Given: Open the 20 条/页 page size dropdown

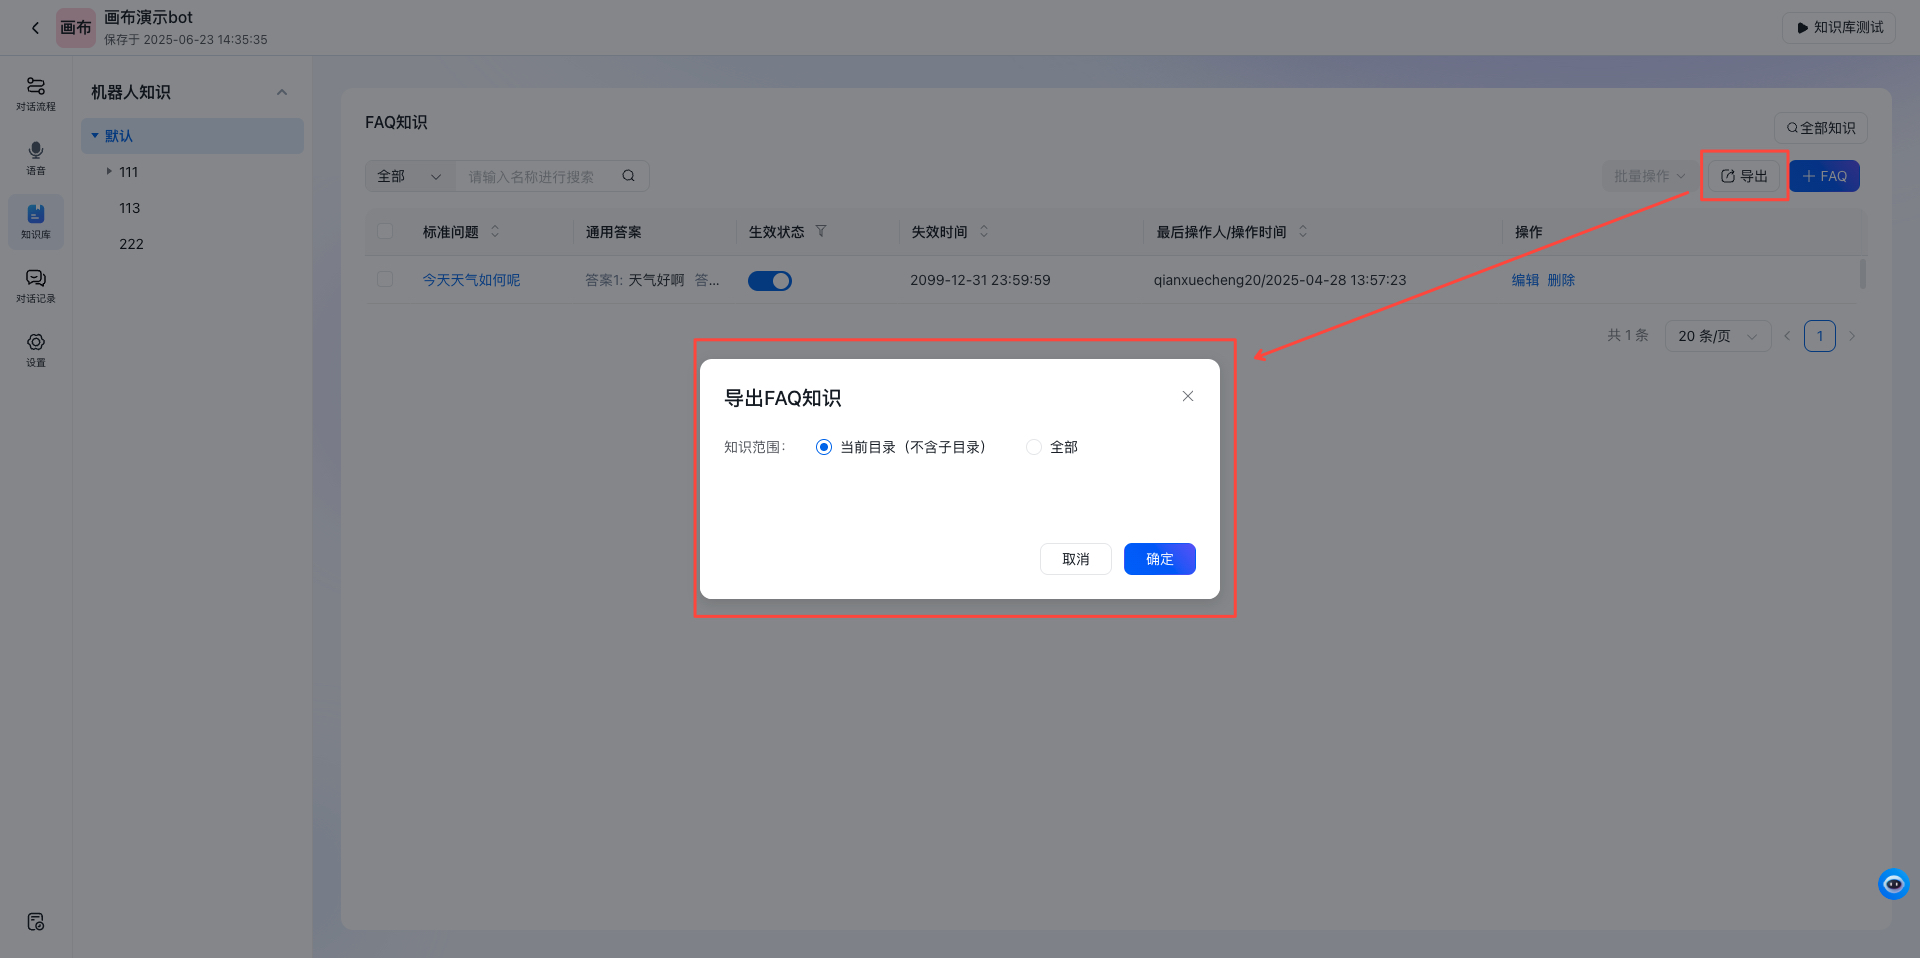Looking at the screenshot, I should (x=1716, y=335).
